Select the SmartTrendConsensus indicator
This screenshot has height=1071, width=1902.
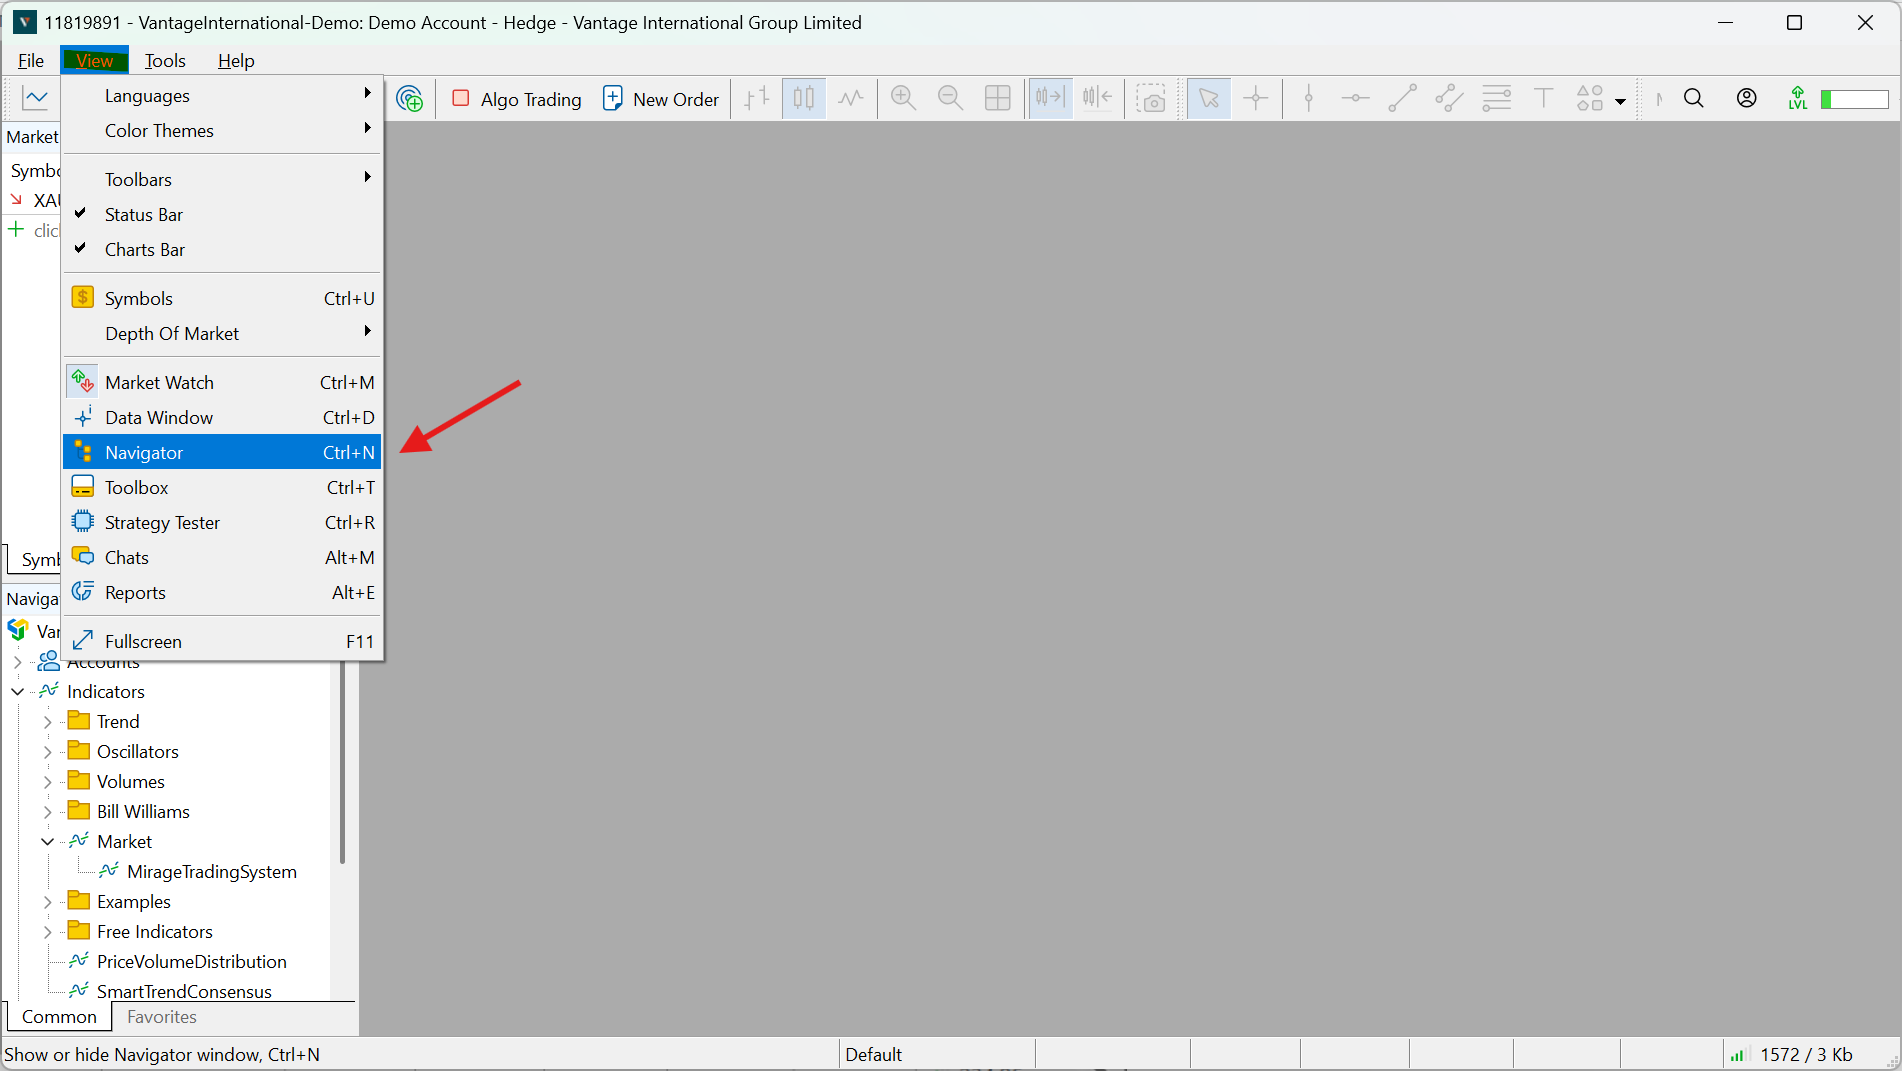[184, 991]
